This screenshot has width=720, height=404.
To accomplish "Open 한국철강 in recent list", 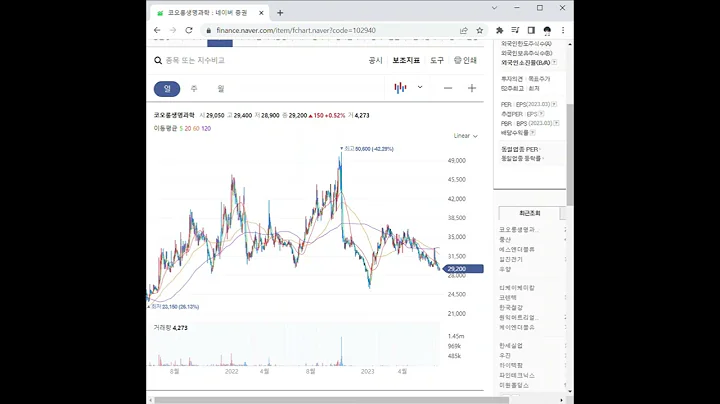I will click(x=511, y=308).
